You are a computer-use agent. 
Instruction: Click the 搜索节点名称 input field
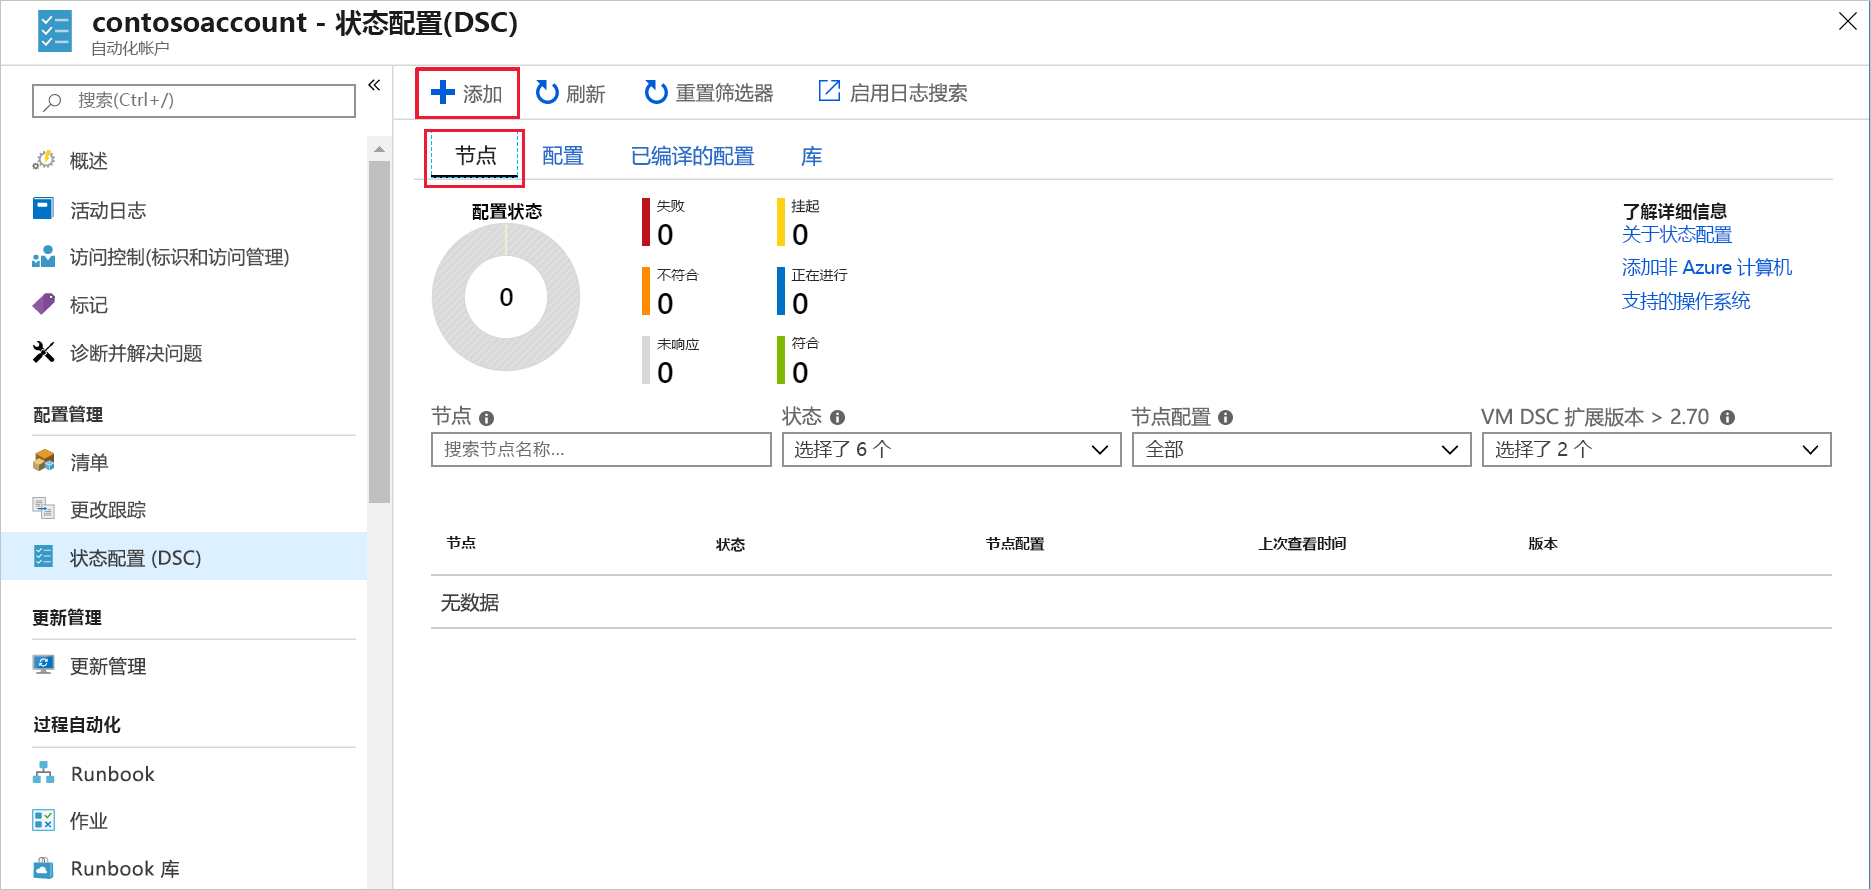601,450
